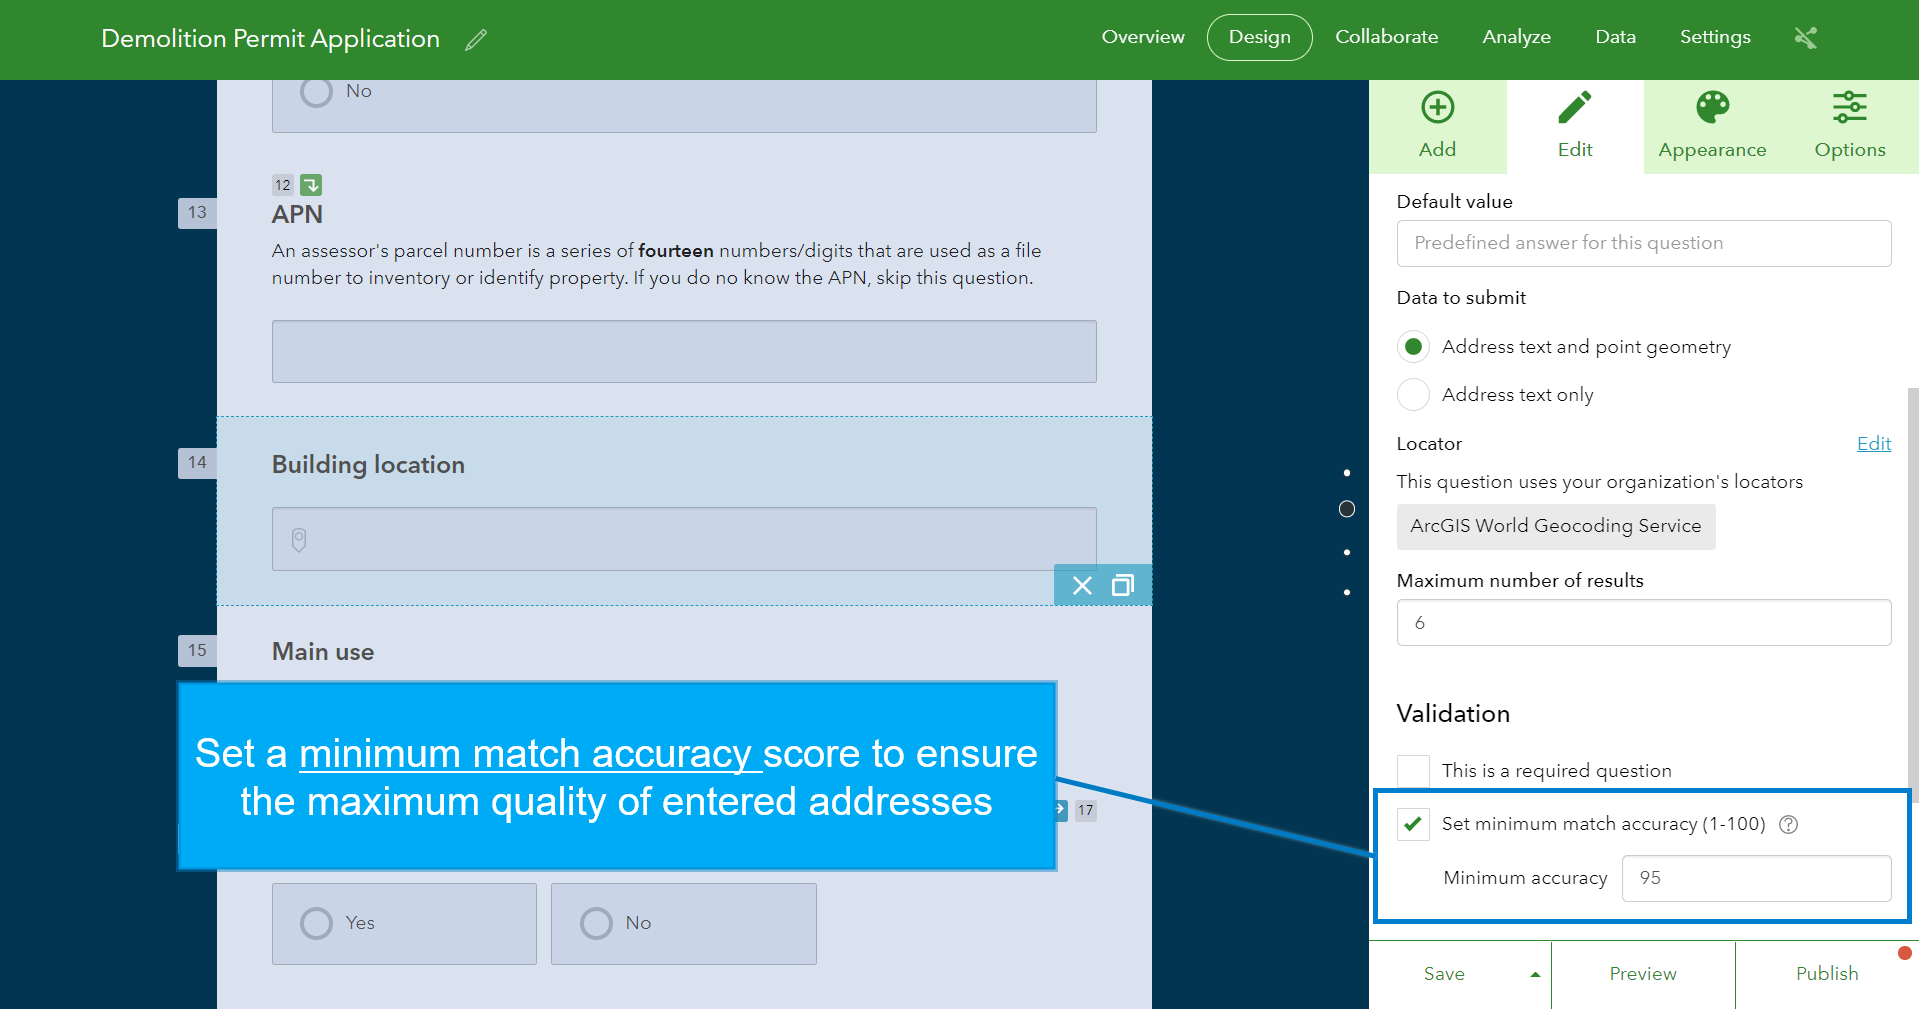Switch to the Edit panel pencil icon
The width and height of the screenshot is (1919, 1009).
pyautogui.click(x=1574, y=120)
